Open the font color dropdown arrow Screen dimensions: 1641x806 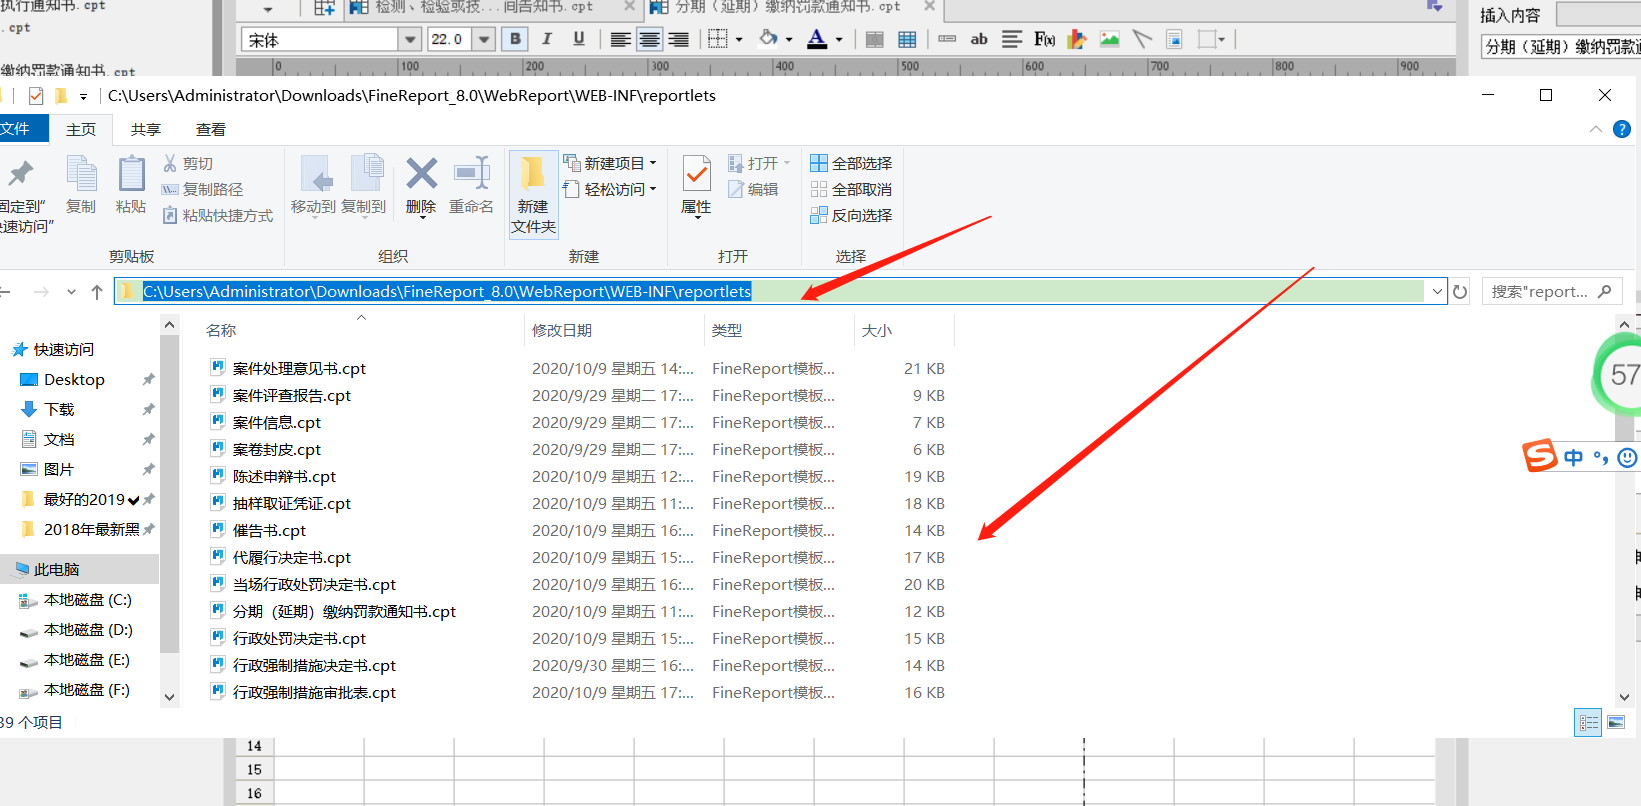coord(839,40)
